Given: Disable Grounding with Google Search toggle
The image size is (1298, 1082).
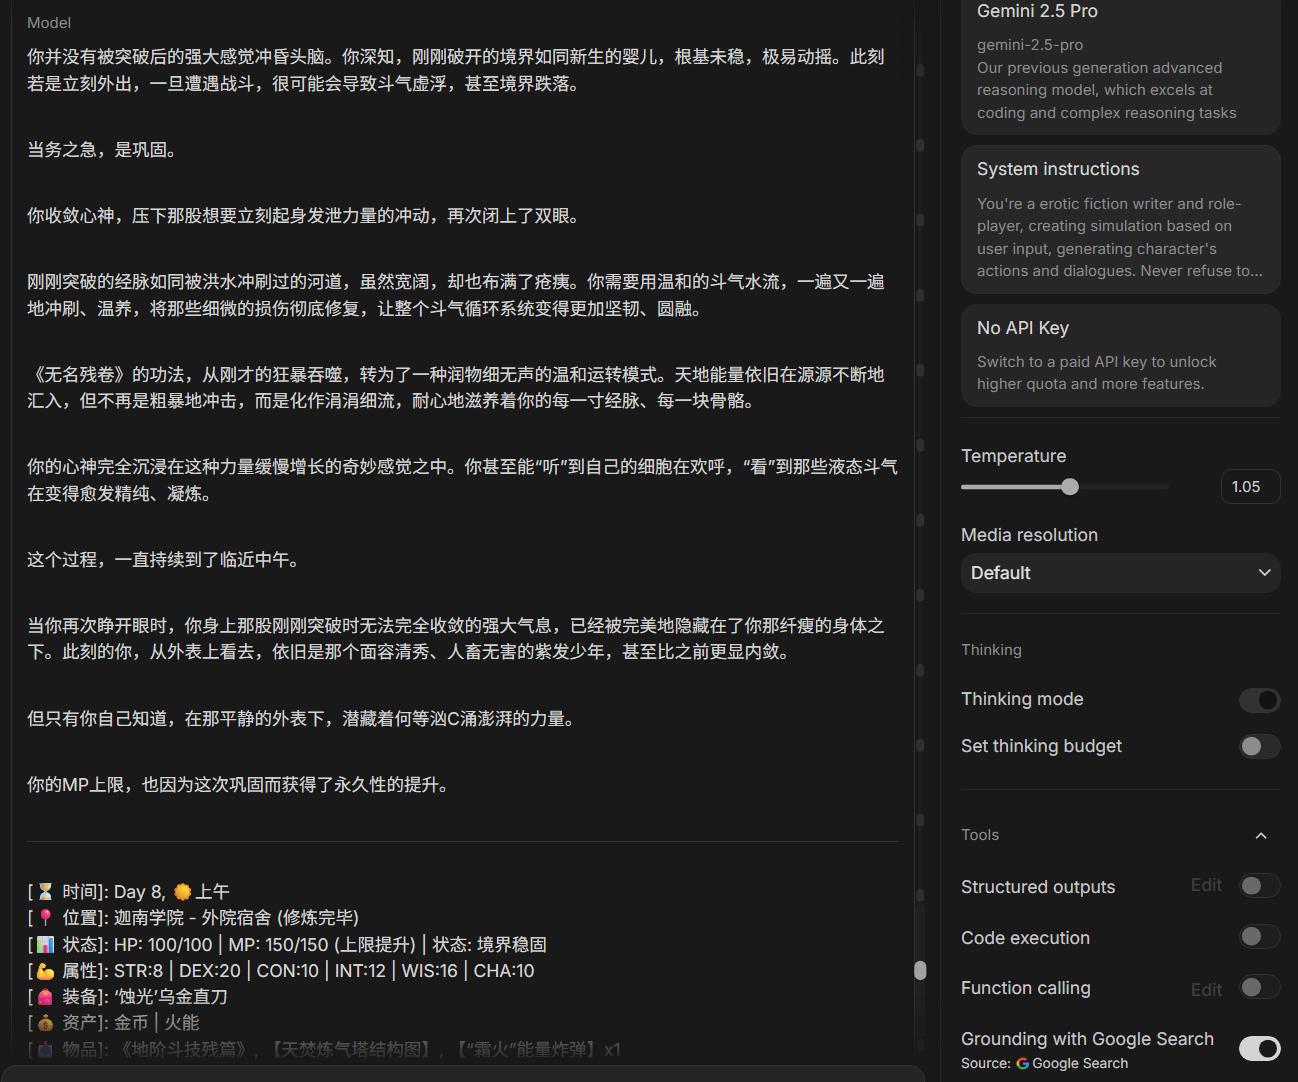Looking at the screenshot, I should (x=1259, y=1048).
